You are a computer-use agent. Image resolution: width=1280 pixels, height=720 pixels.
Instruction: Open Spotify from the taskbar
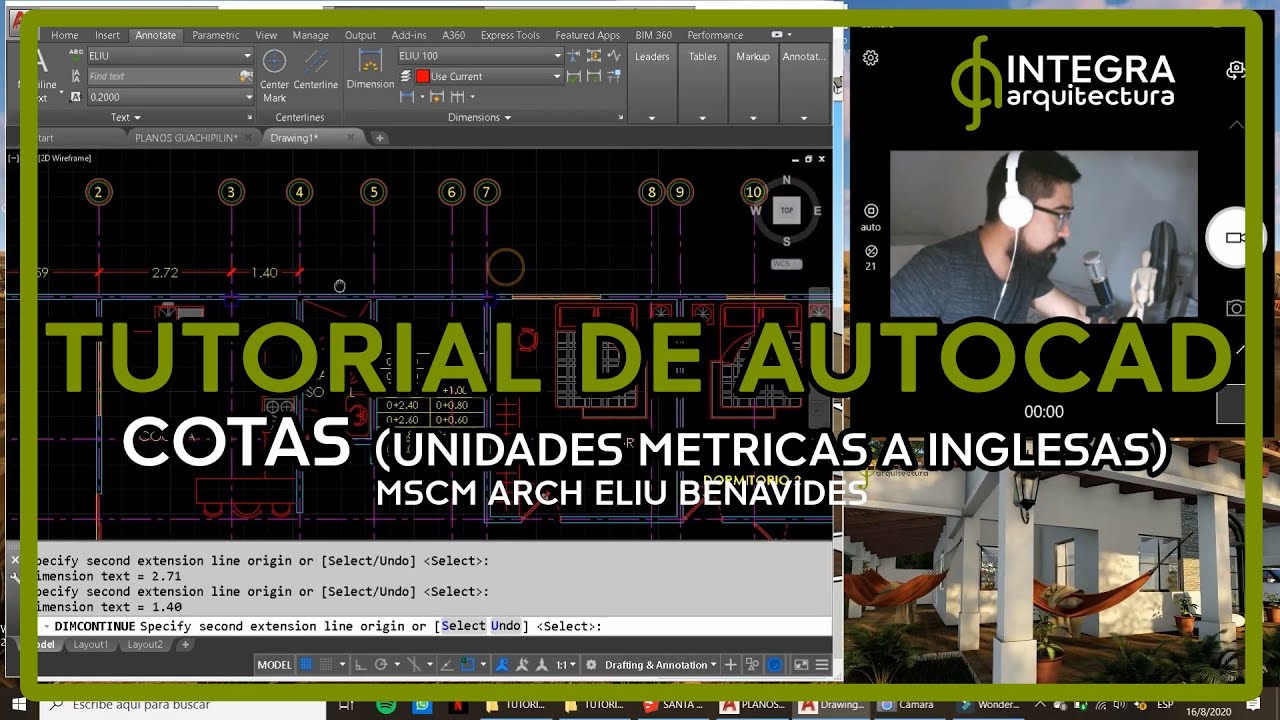(387, 704)
